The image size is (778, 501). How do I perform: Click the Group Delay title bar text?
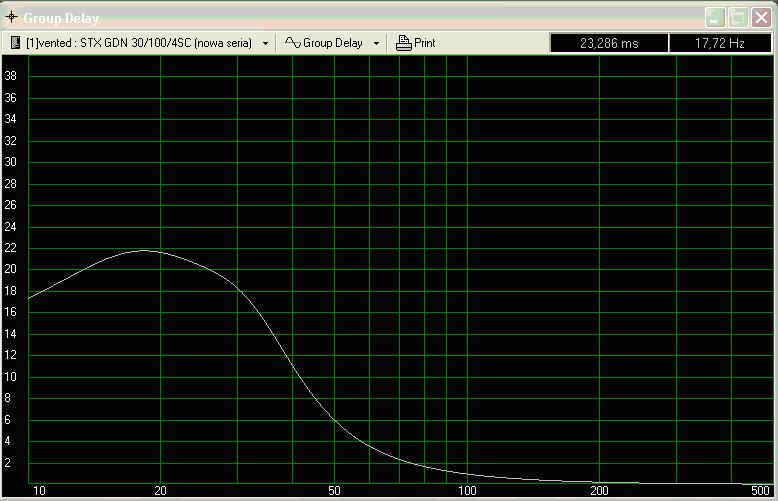(61, 18)
